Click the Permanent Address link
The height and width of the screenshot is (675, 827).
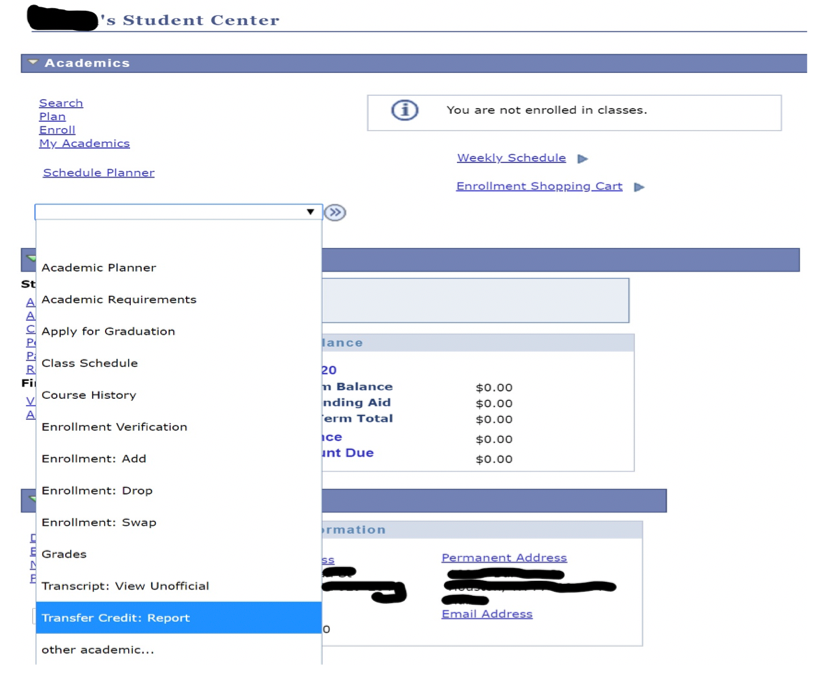click(503, 557)
